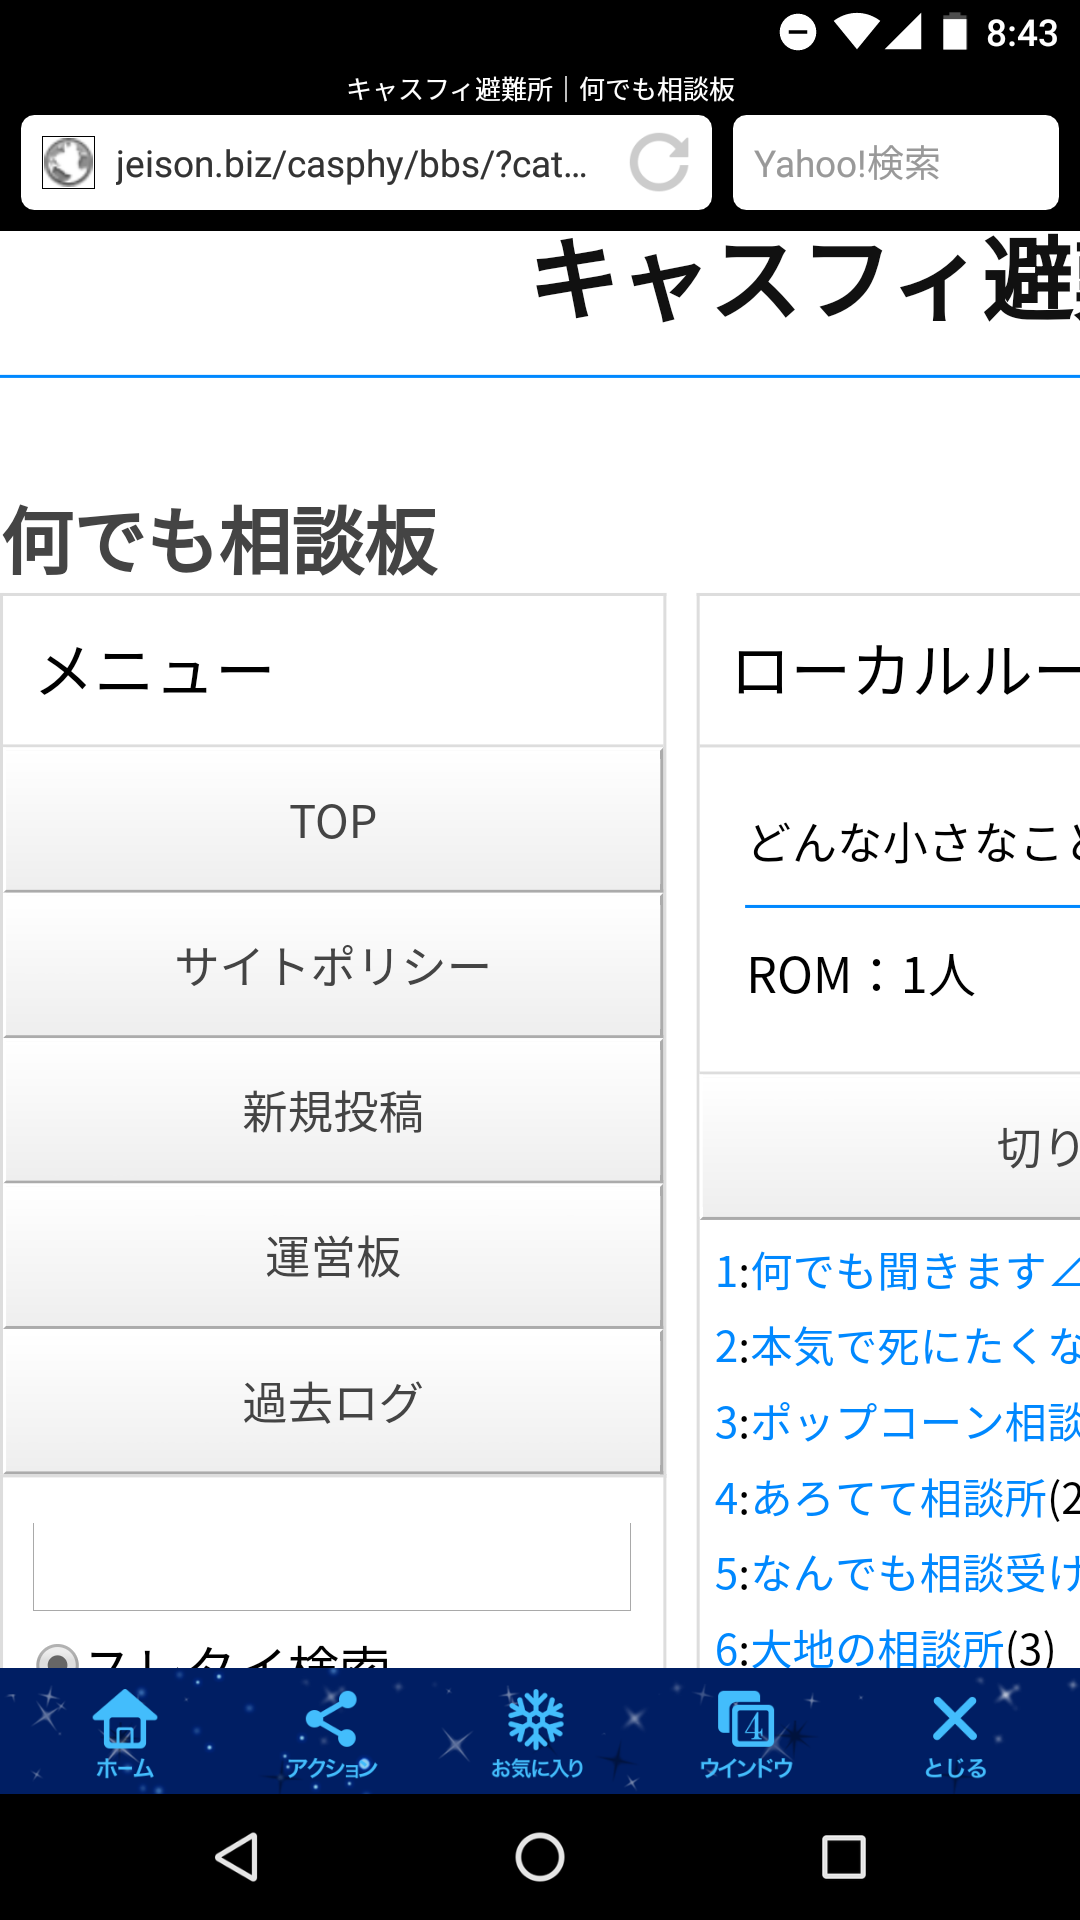Open the Action share icon
Screen dimensions: 1080x1920
click(x=331, y=1732)
